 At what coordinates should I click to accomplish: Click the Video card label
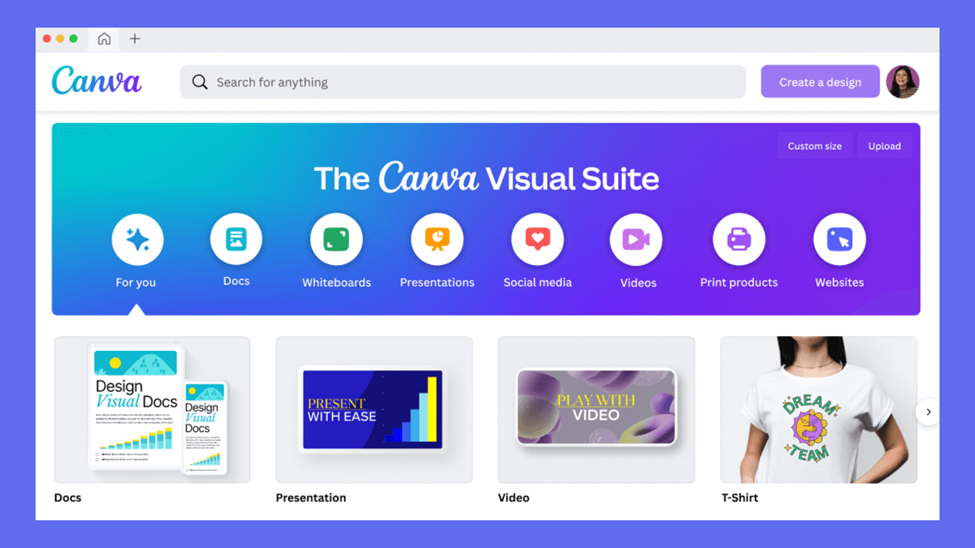(x=514, y=498)
